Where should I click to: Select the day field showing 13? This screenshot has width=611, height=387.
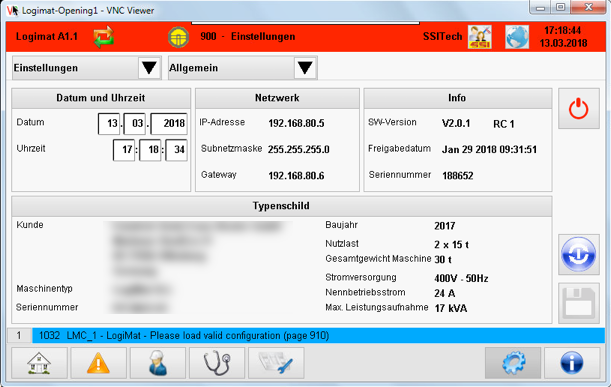(x=109, y=124)
